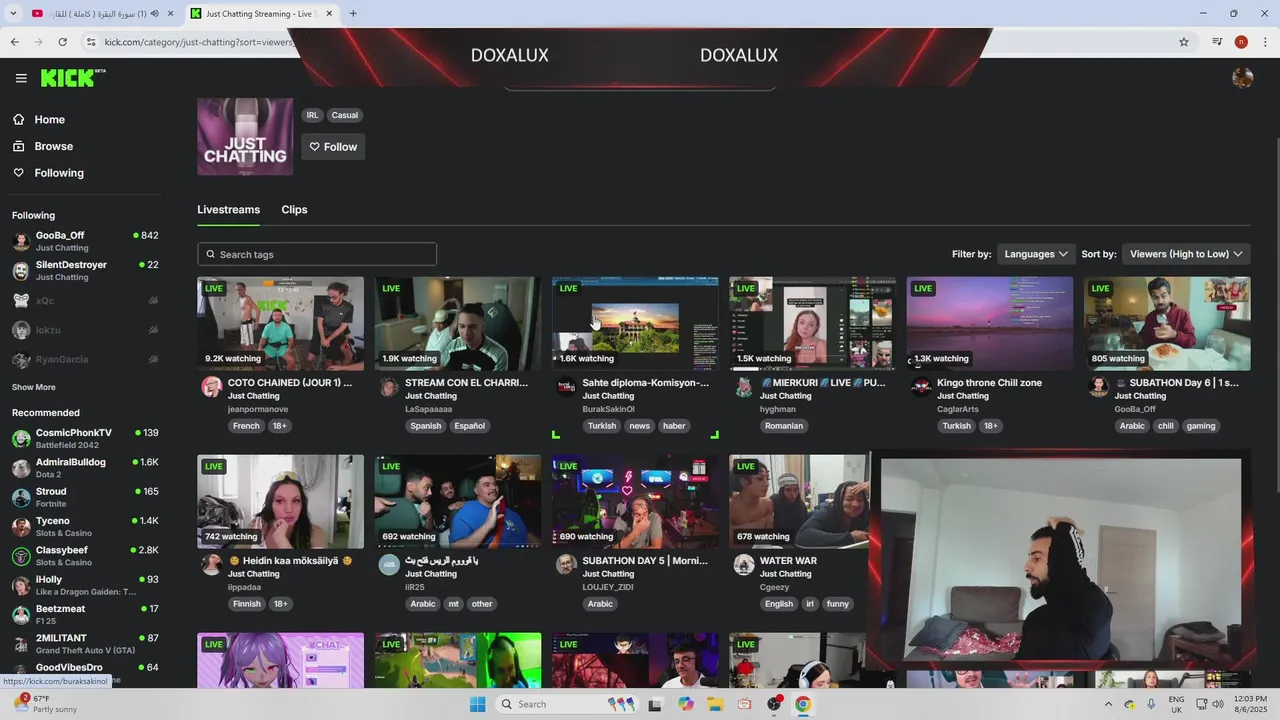Open jeanpormanove streamer avatar
This screenshot has height=720, width=1280.
211,388
